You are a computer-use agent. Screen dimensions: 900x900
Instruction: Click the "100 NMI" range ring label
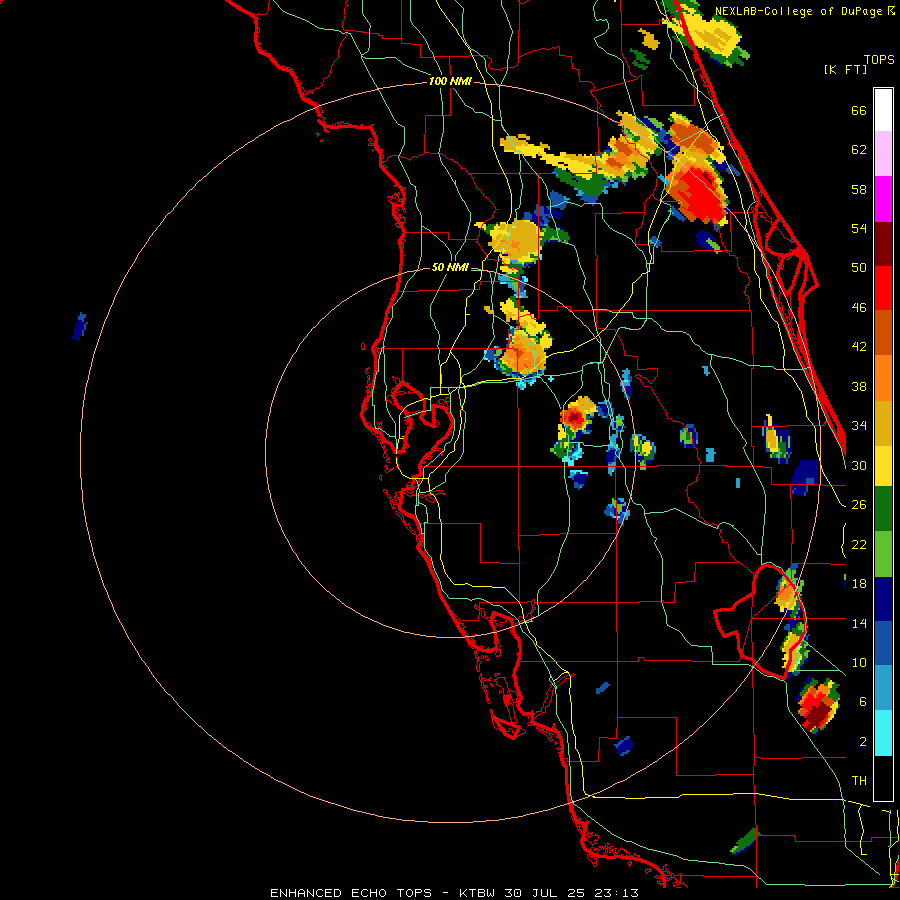[450, 82]
